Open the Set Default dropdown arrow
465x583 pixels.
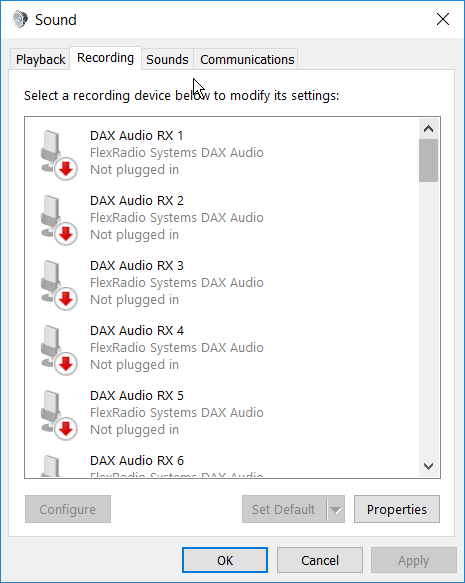point(336,509)
